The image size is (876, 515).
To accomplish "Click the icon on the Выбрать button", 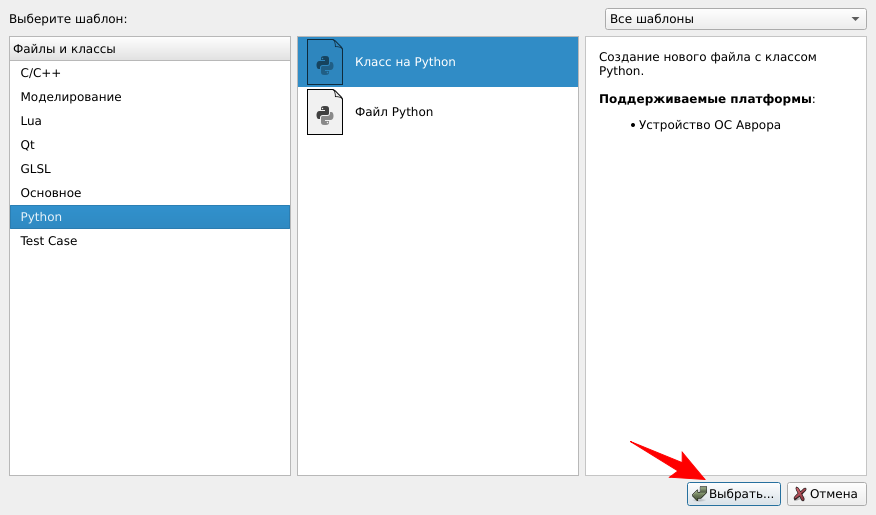I will (x=699, y=494).
